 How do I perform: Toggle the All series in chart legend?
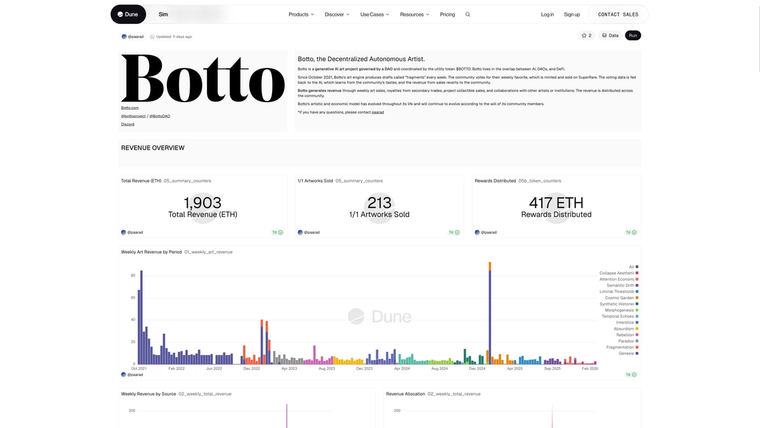633,267
